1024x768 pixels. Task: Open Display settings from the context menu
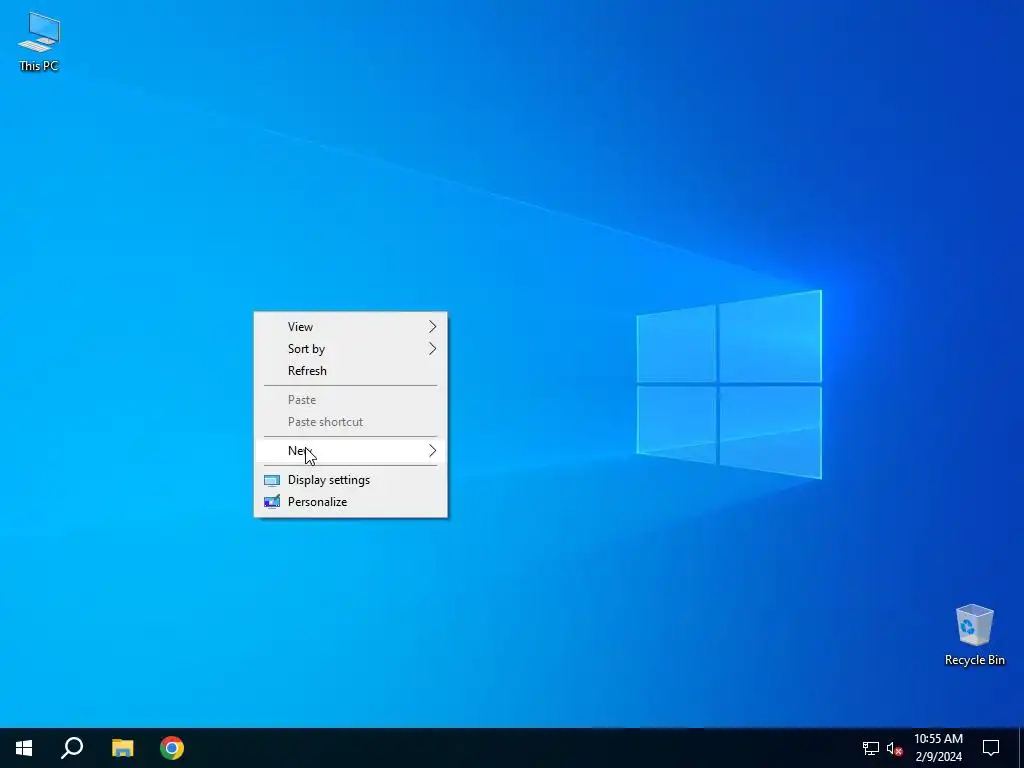[x=351, y=480]
